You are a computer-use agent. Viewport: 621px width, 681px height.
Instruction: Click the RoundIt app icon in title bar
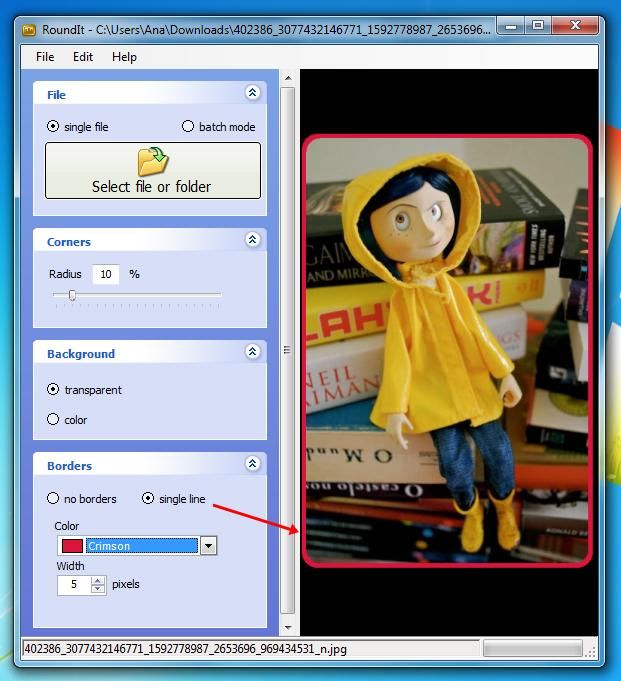pyautogui.click(x=29, y=30)
